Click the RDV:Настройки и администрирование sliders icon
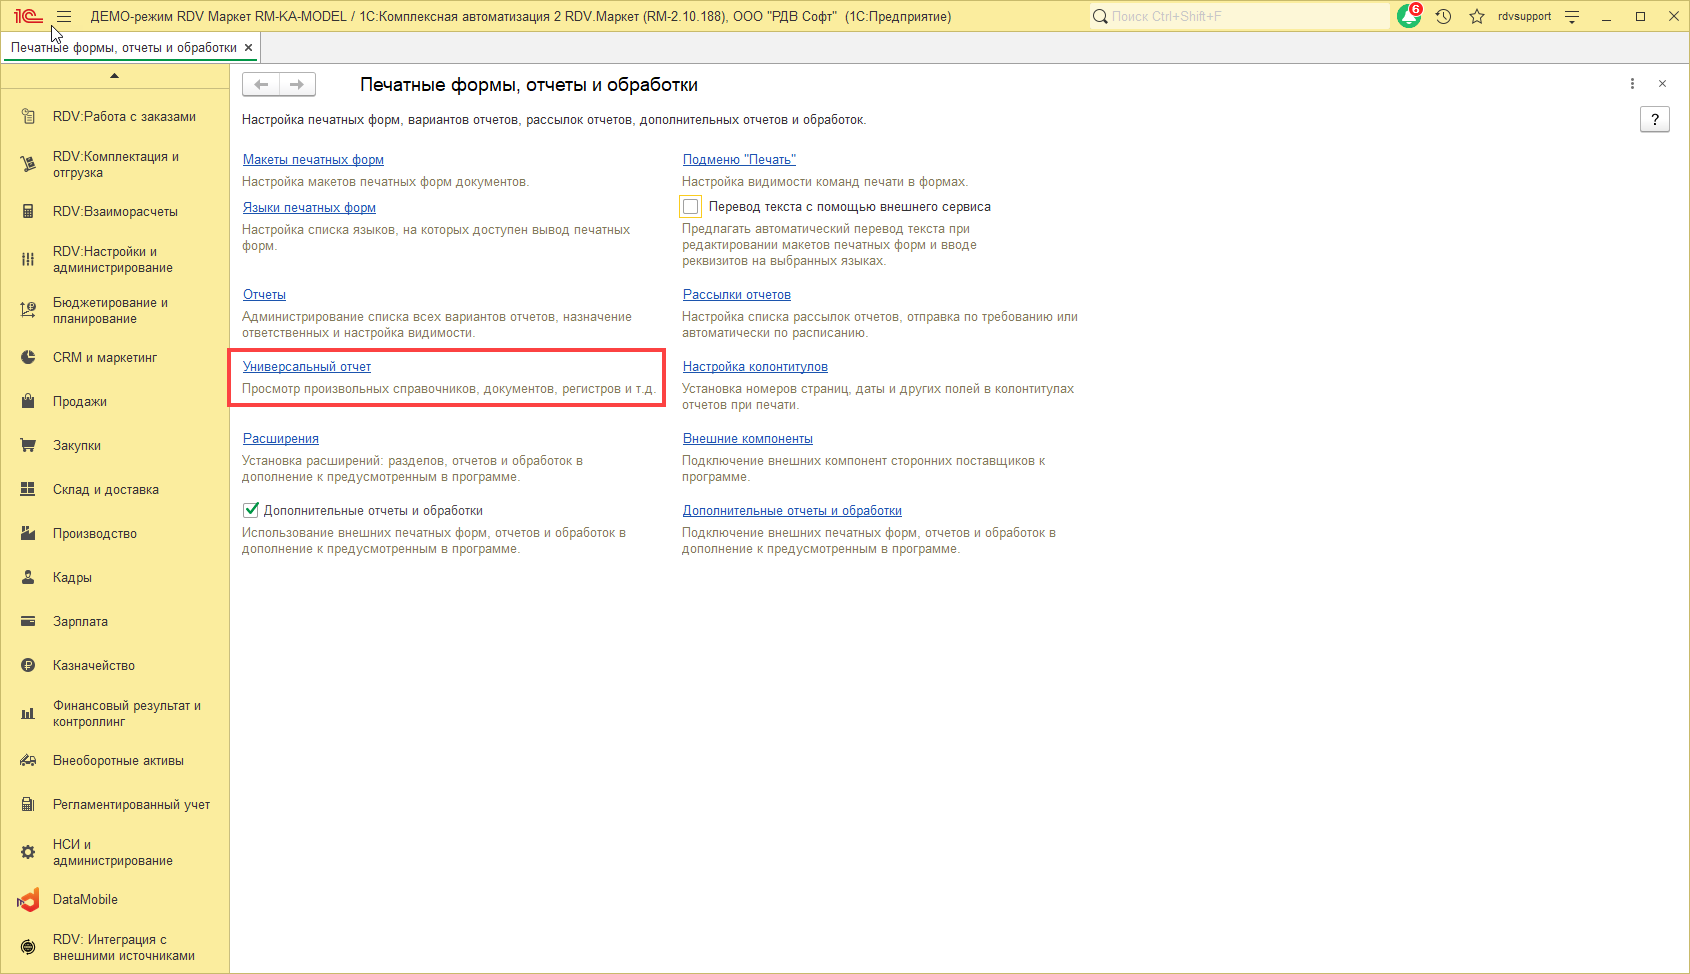1690x974 pixels. [x=28, y=260]
